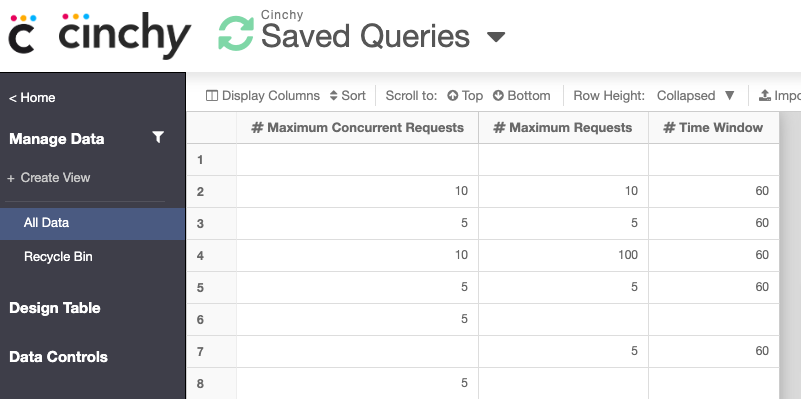The width and height of the screenshot is (801, 399).
Task: Click the Import upload icon
Action: click(x=765, y=96)
